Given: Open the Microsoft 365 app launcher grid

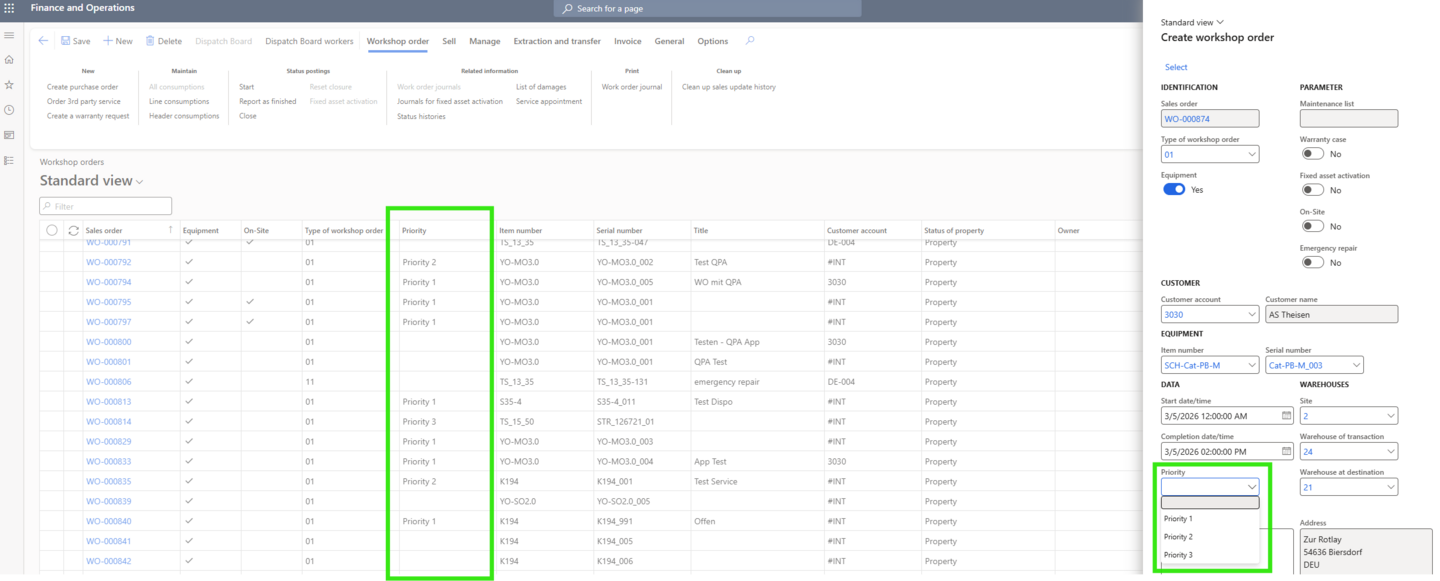Looking at the screenshot, I should (11, 9).
